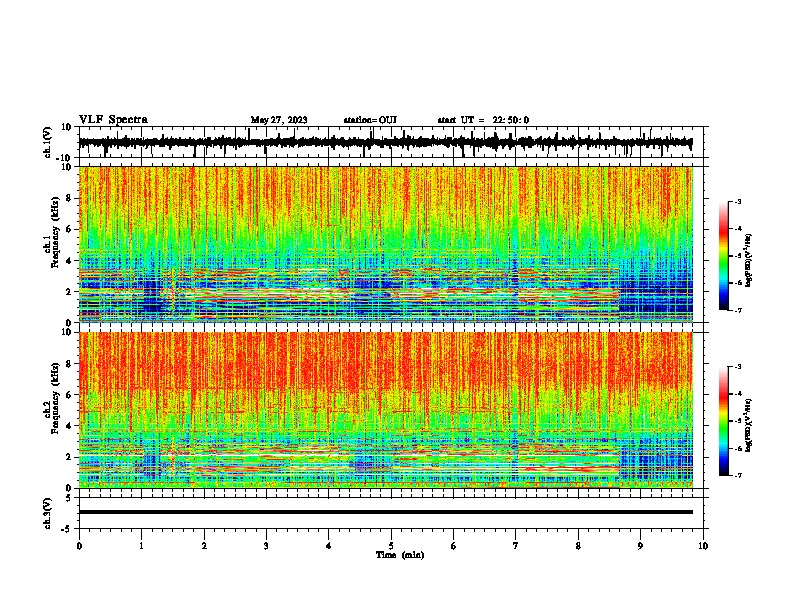Click the "VLF Spectra" plot title
792x612 pixels.
pyautogui.click(x=113, y=120)
